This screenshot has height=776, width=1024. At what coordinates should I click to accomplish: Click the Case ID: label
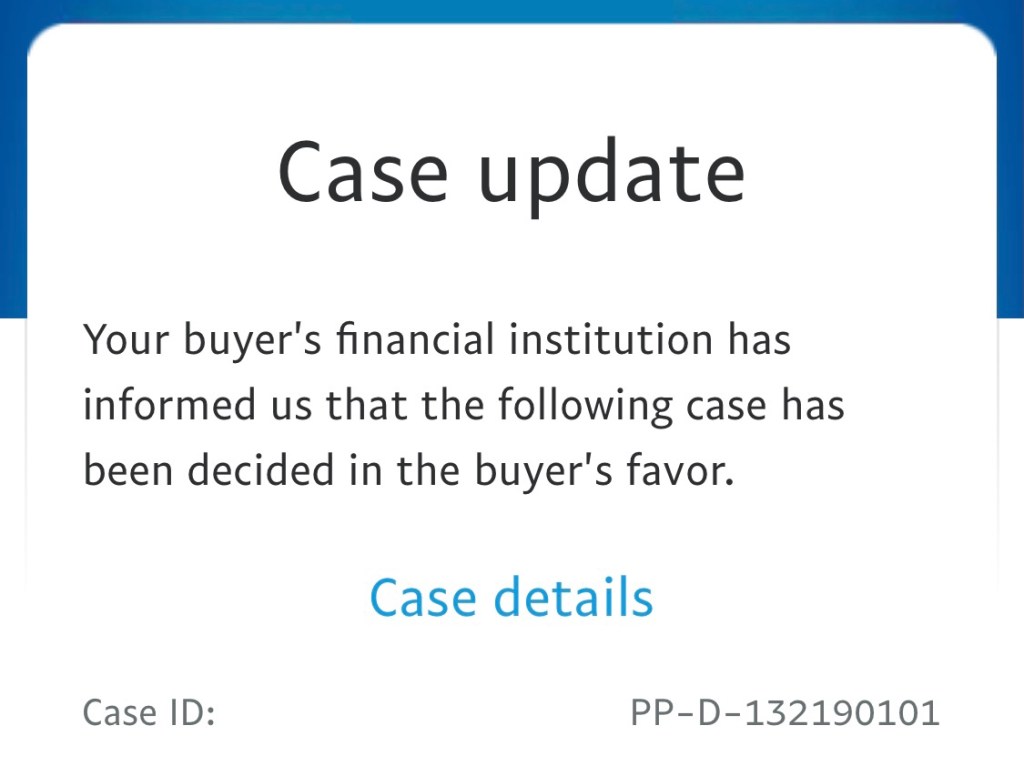click(149, 713)
